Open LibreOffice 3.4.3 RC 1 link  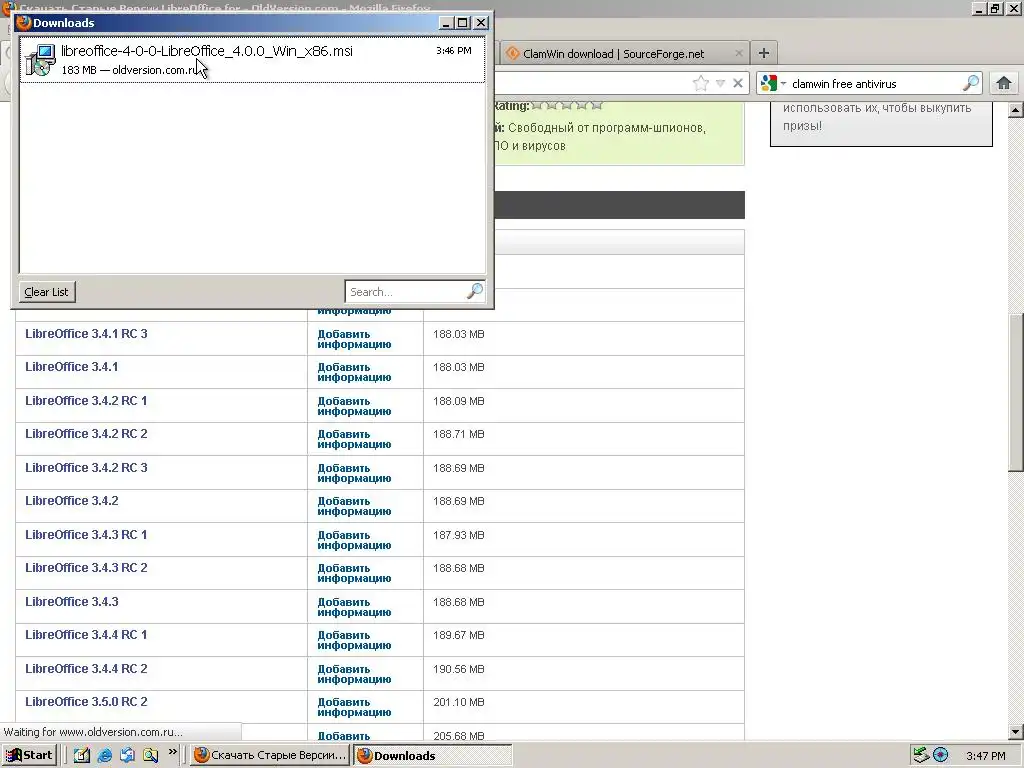86,535
